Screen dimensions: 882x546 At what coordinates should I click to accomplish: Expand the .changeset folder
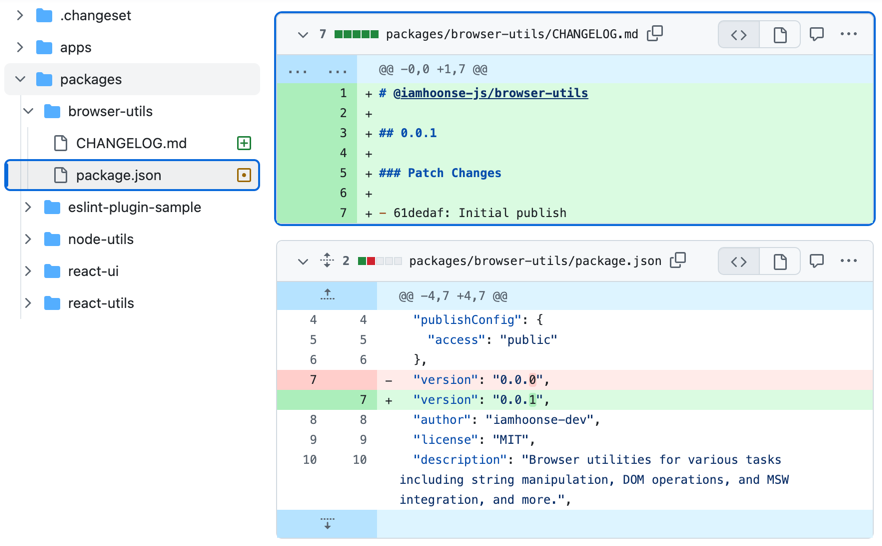click(20, 15)
